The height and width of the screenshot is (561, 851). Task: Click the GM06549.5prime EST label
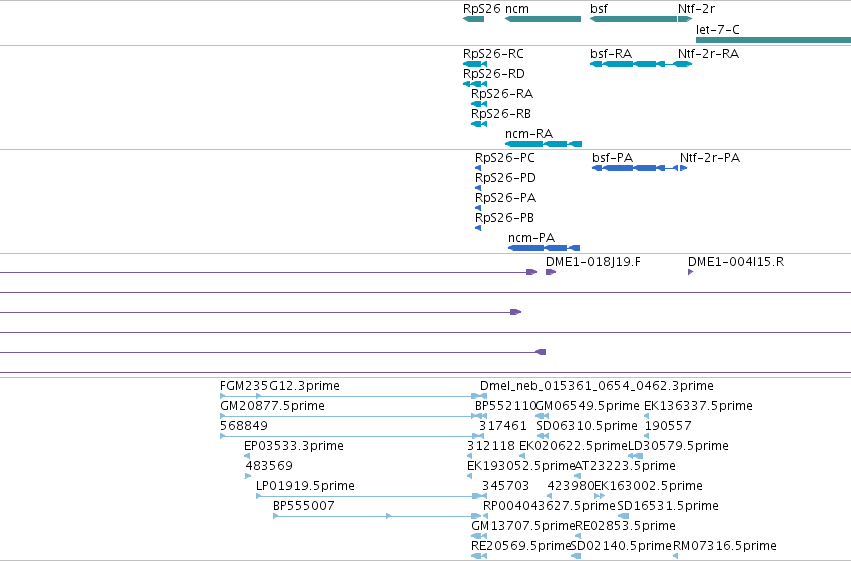pyautogui.click(x=588, y=406)
